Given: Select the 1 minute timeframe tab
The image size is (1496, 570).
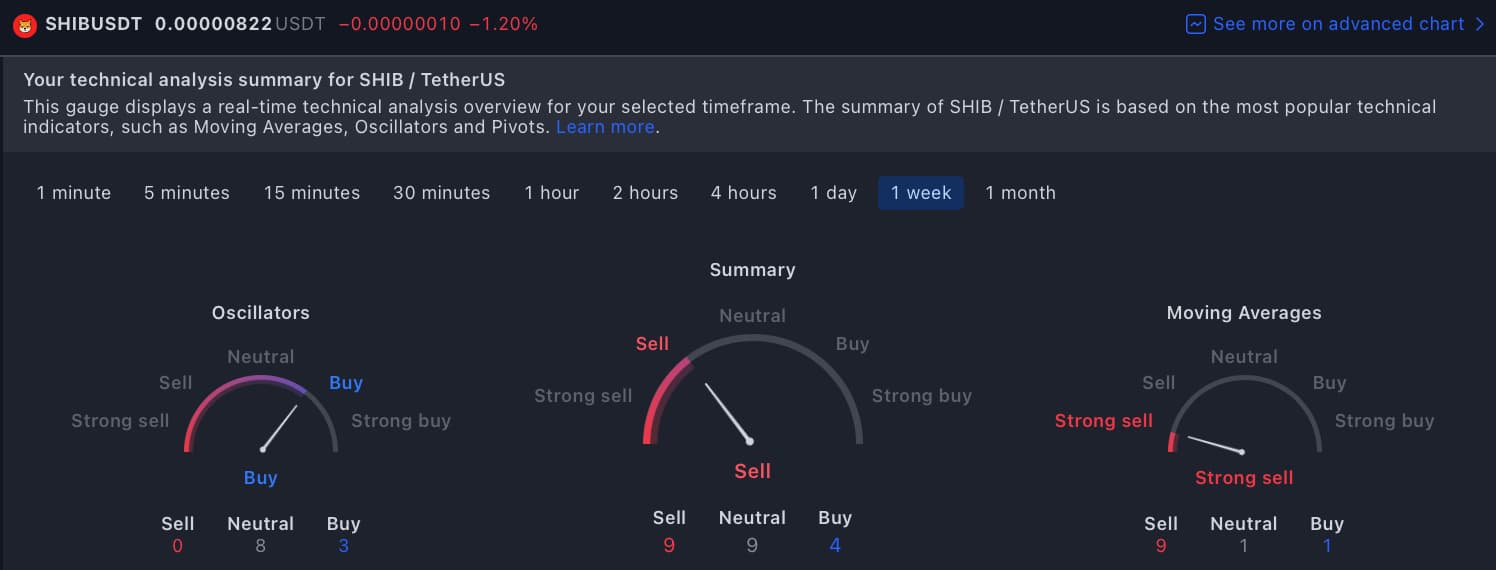Looking at the screenshot, I should pyautogui.click(x=74, y=193).
